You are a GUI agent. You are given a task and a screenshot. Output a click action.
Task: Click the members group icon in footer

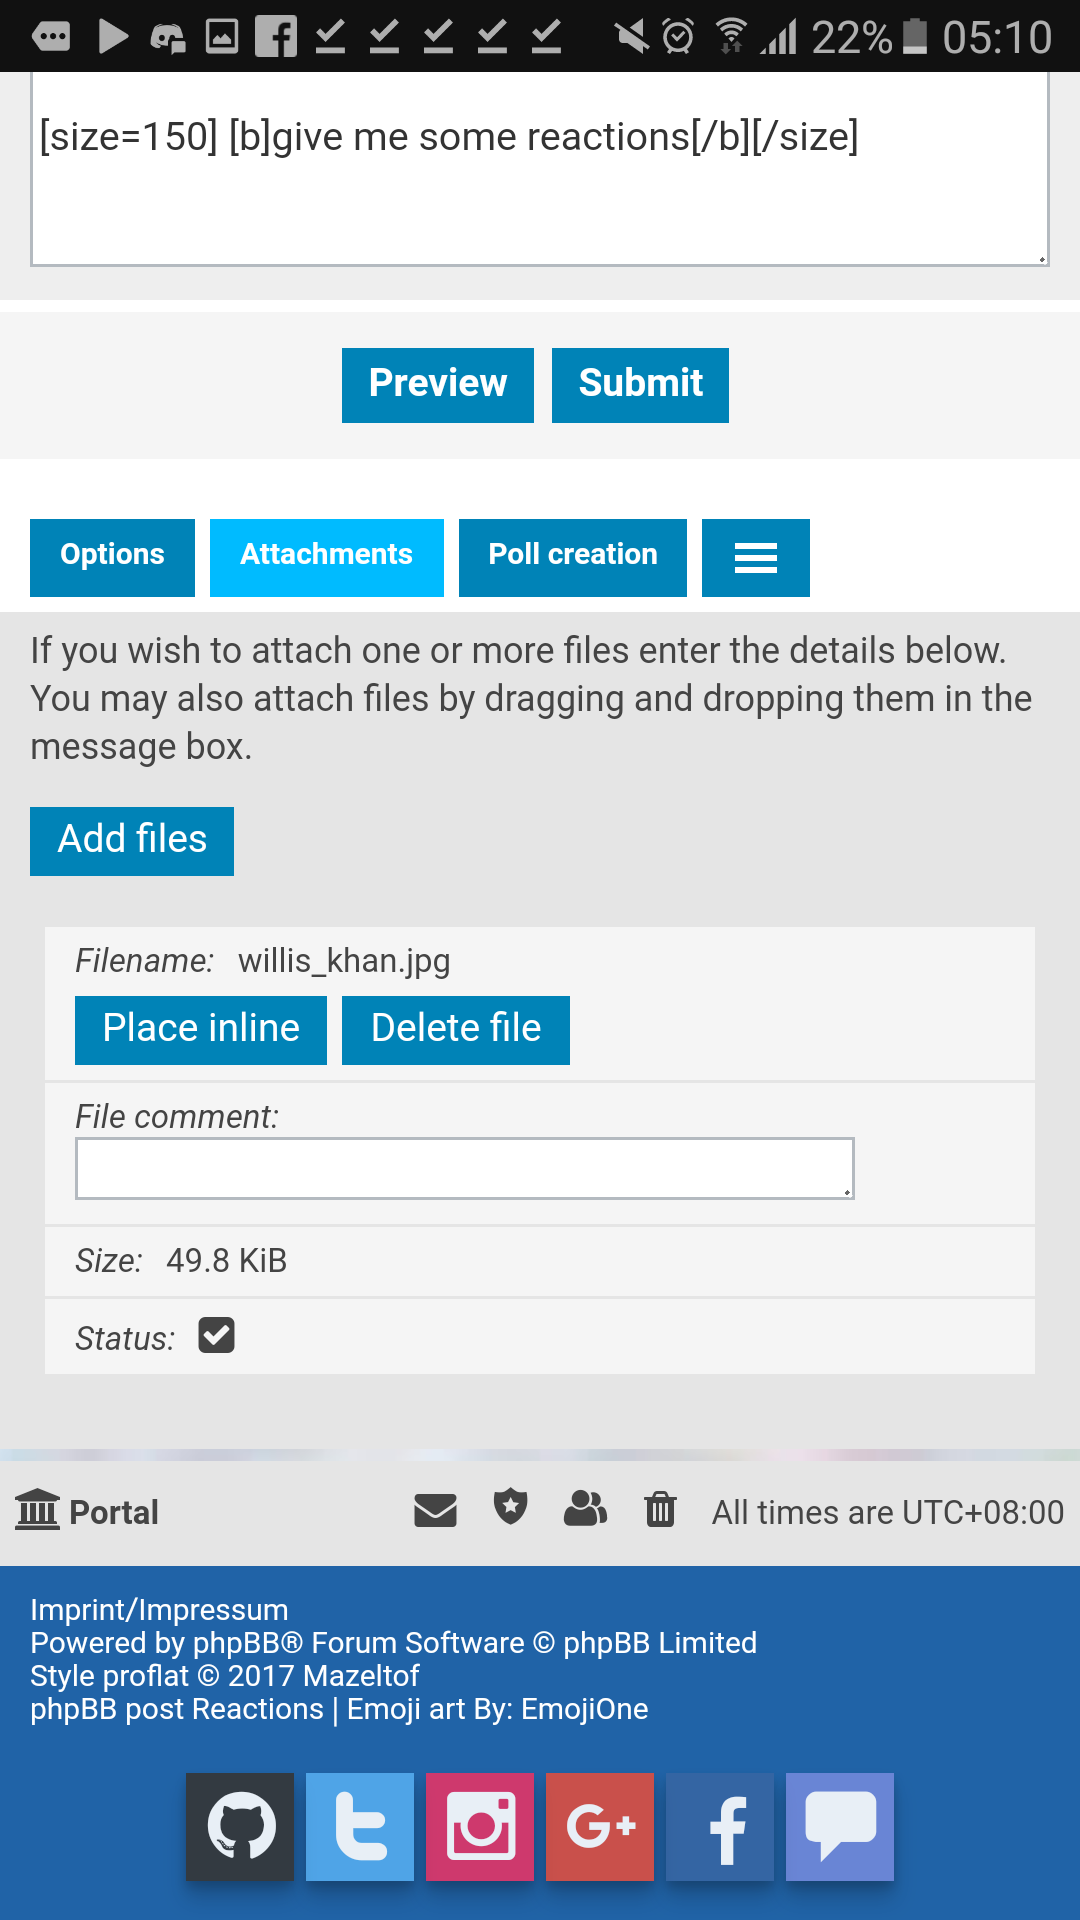click(586, 1508)
